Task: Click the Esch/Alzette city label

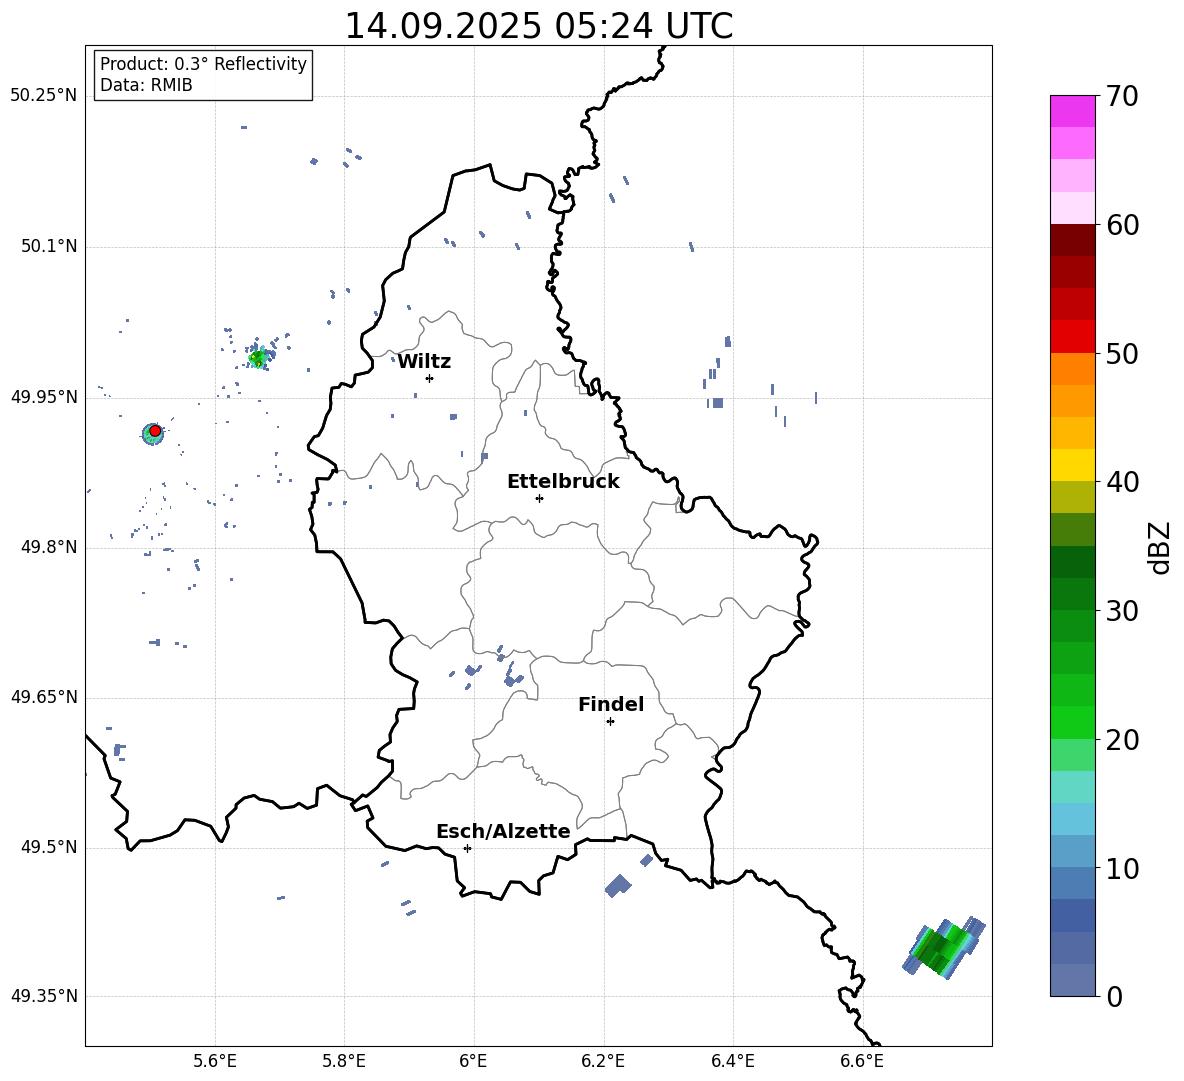Action: point(503,832)
